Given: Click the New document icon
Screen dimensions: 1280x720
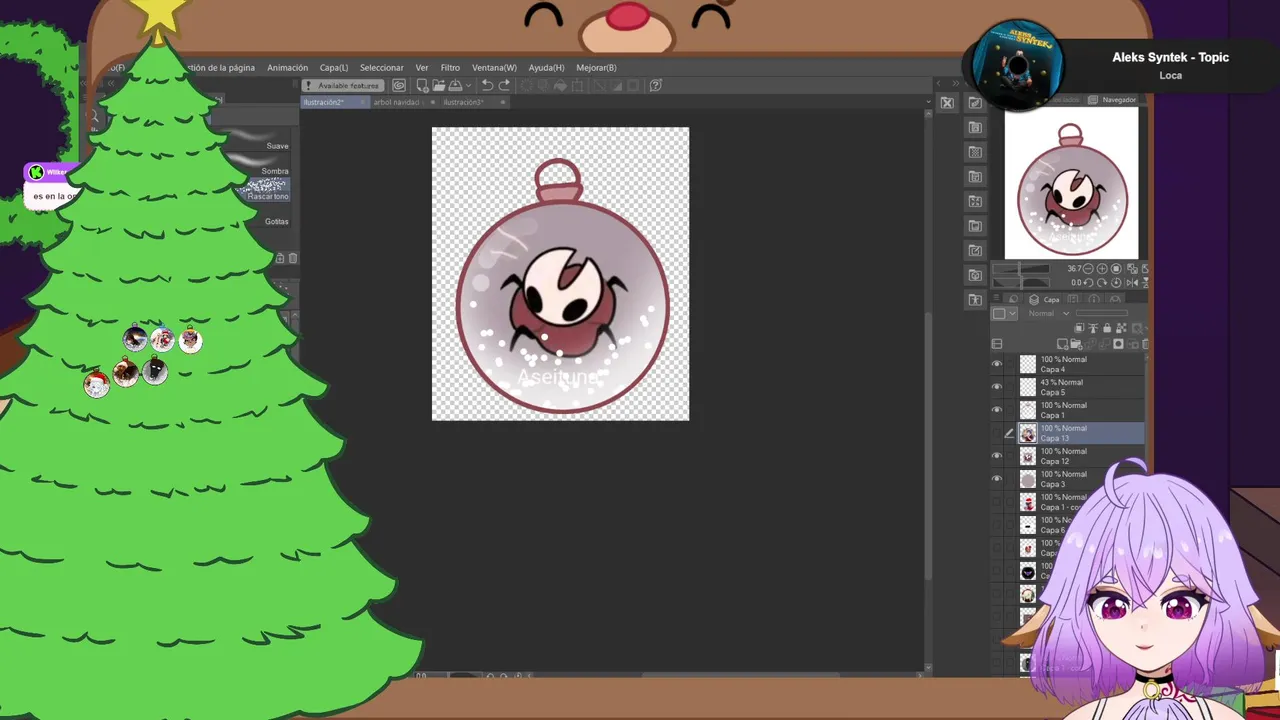Looking at the screenshot, I should [422, 85].
